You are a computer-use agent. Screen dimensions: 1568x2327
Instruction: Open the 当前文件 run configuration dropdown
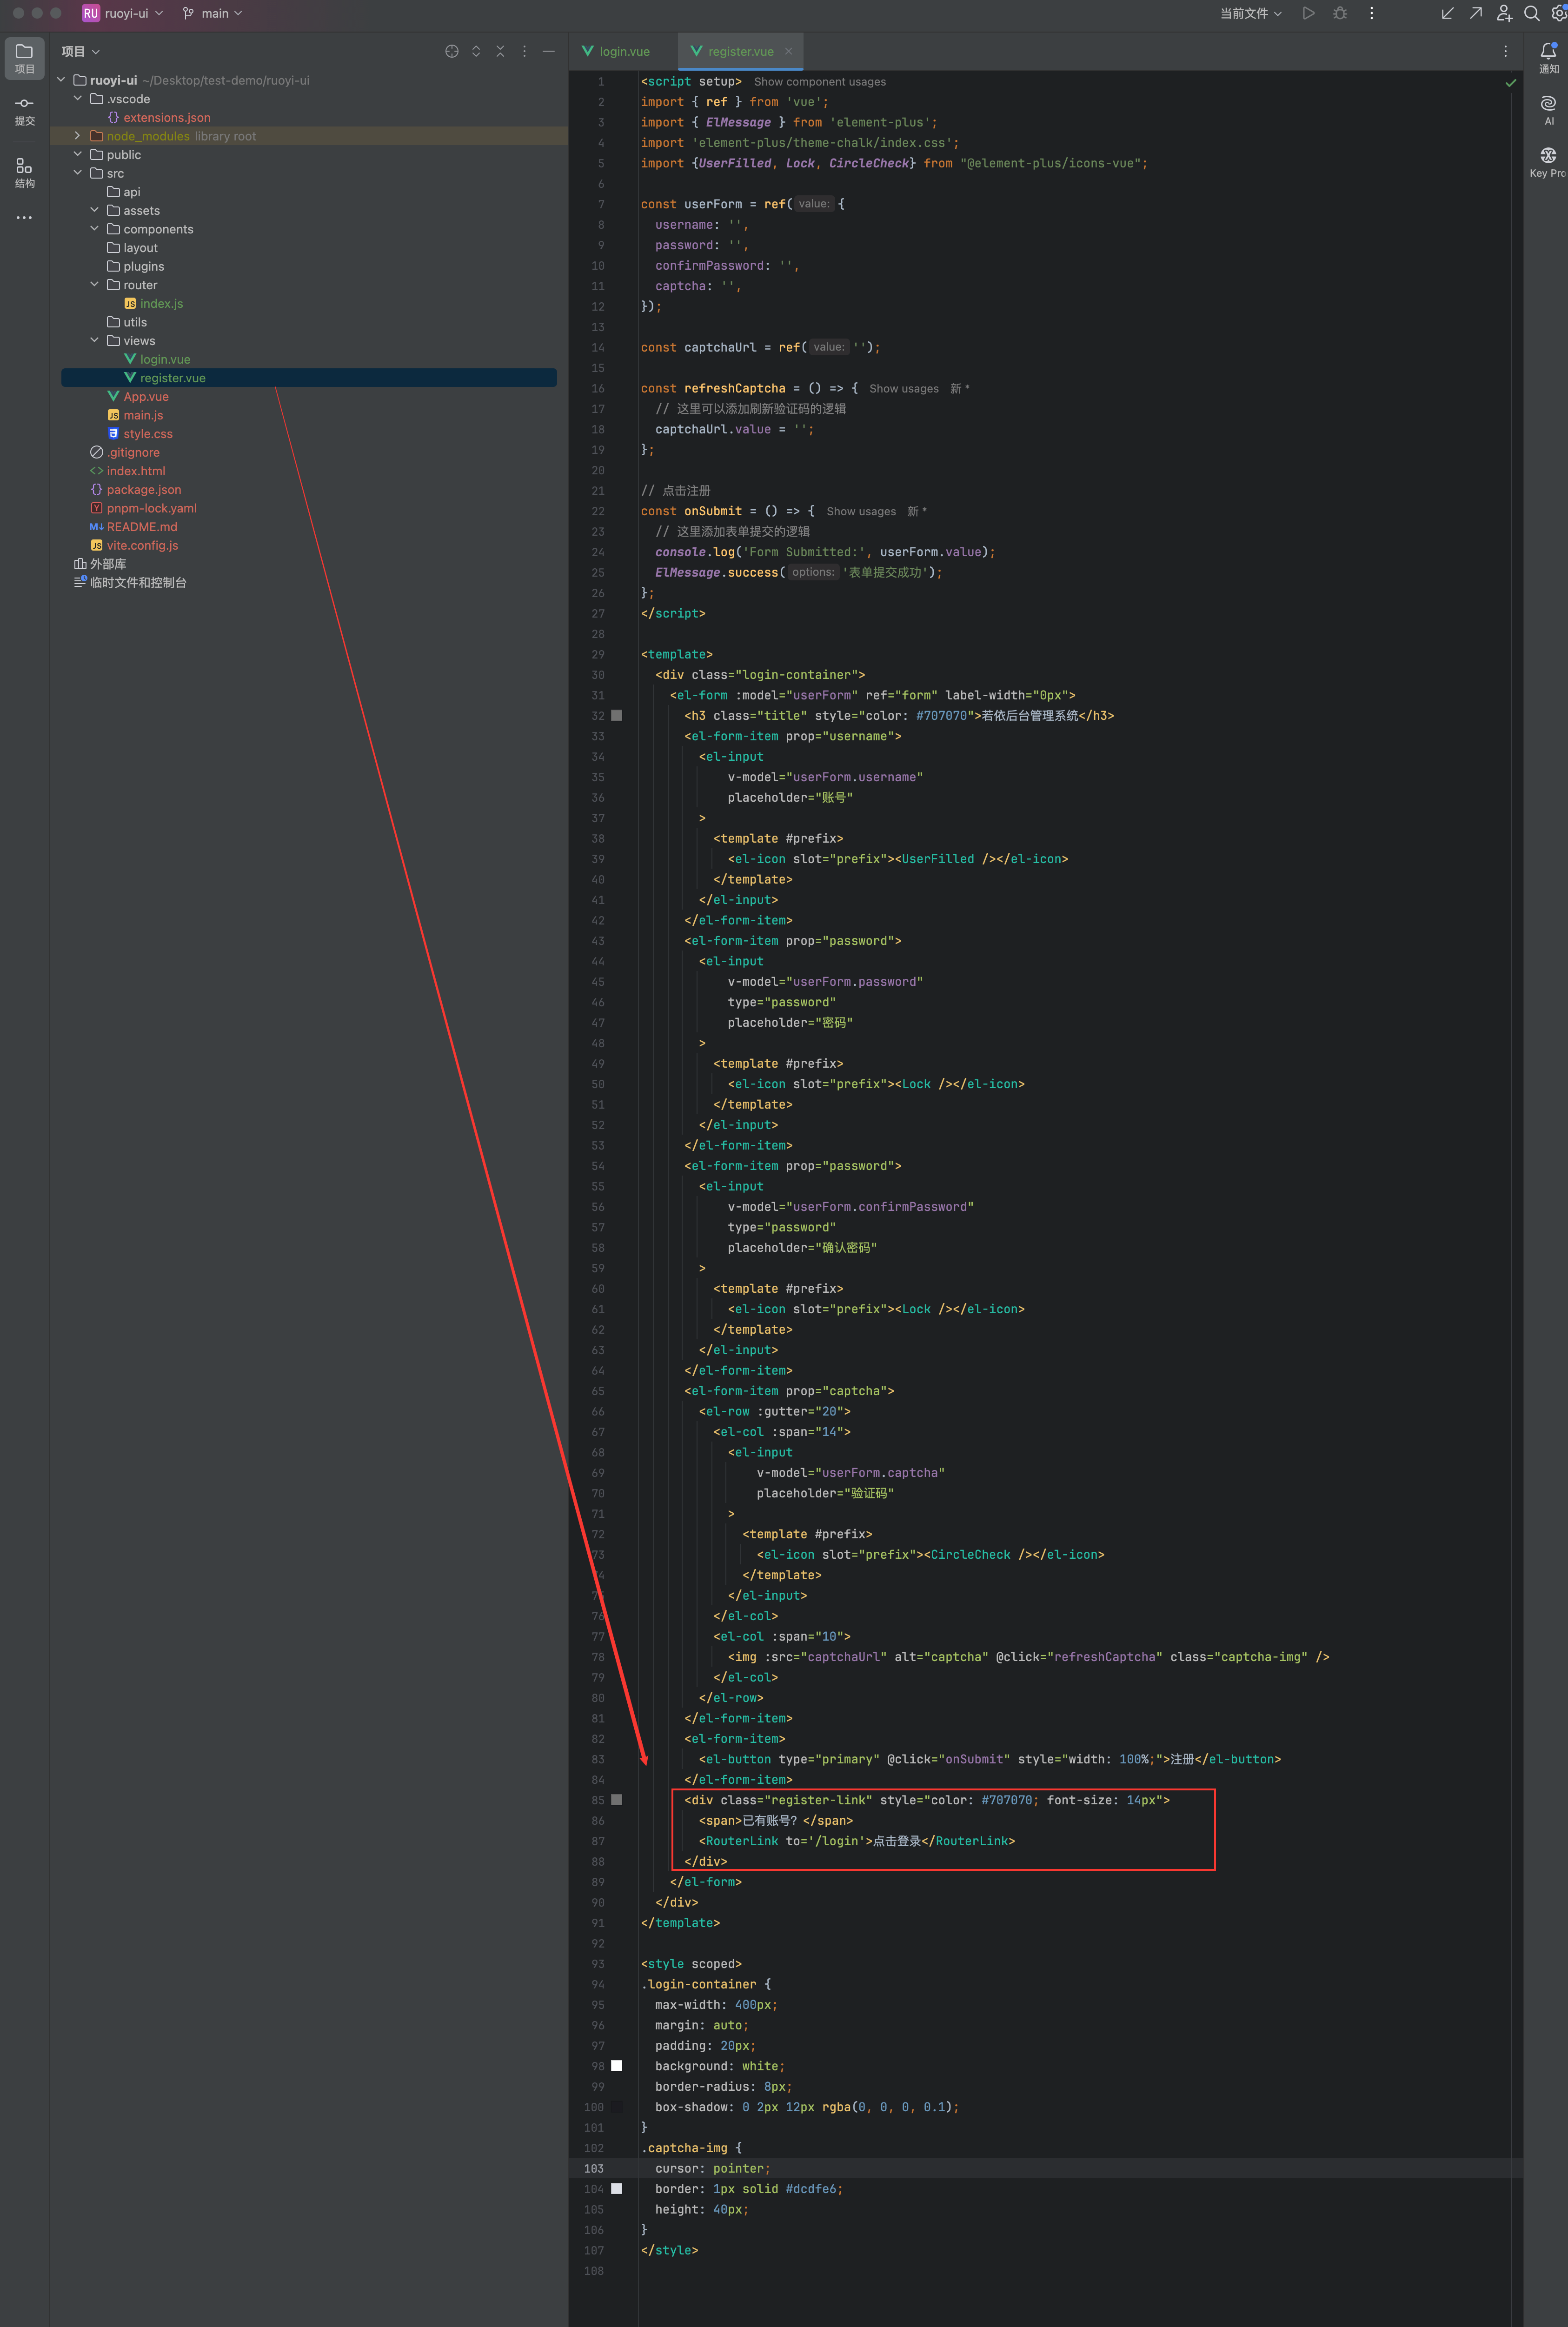[1250, 13]
